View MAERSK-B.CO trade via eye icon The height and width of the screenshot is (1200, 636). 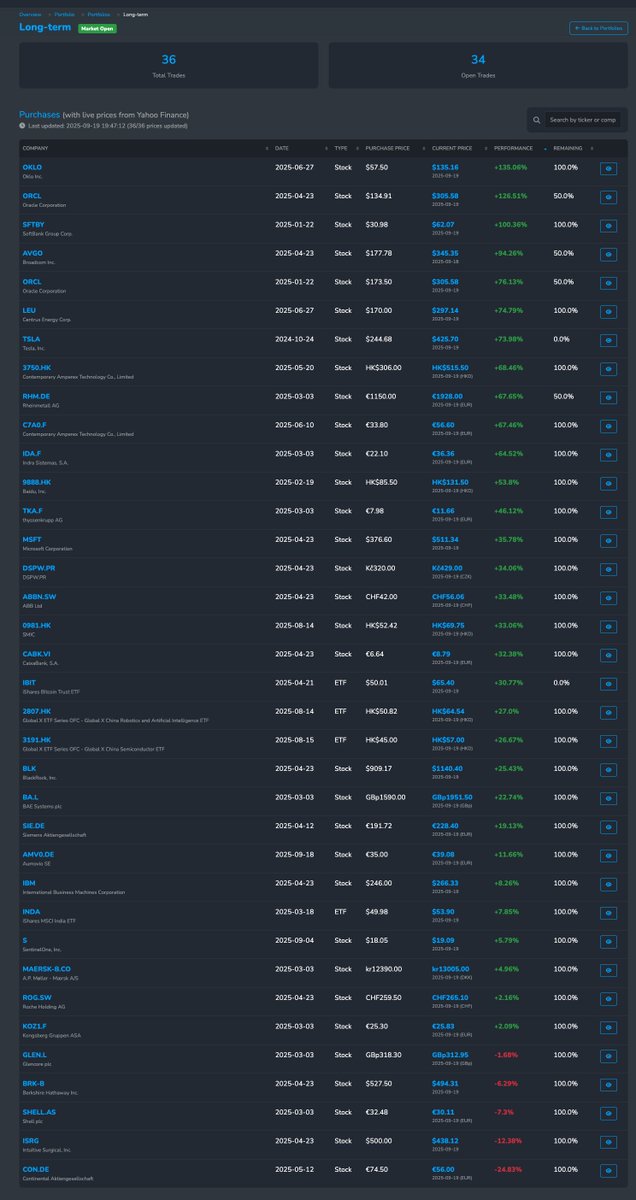tap(609, 972)
